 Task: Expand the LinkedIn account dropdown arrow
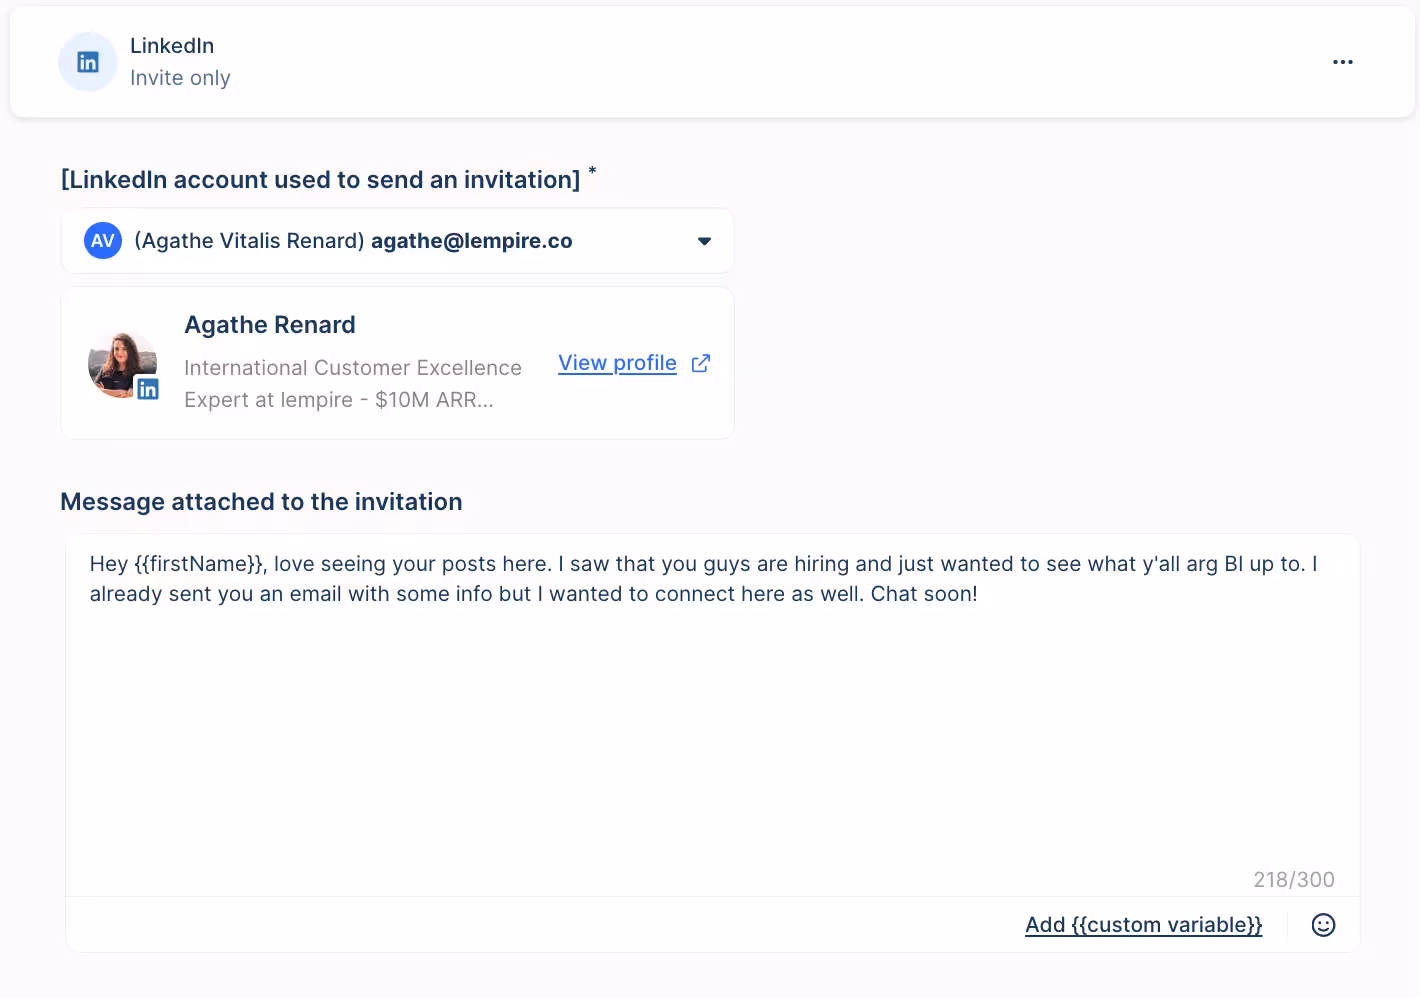[x=704, y=241]
